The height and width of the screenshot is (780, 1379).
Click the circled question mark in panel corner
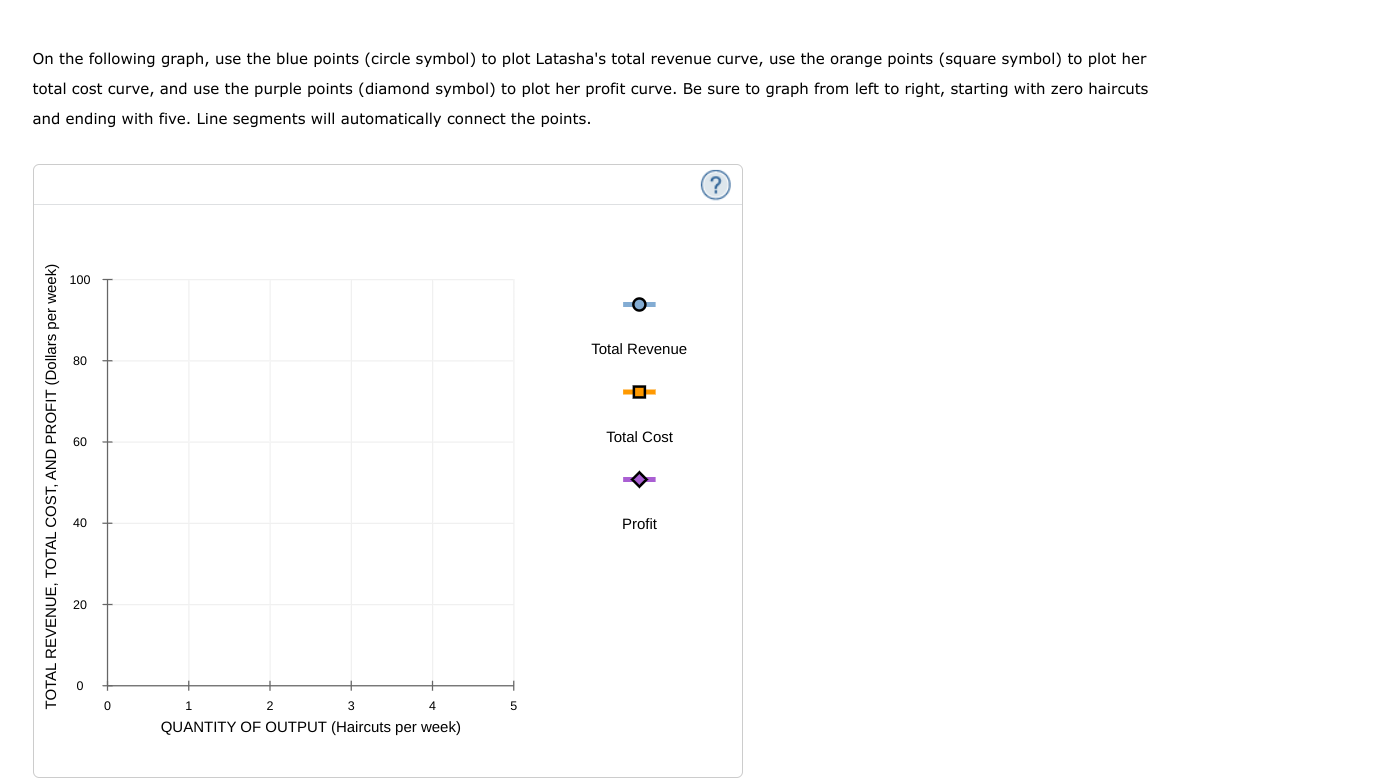coord(715,185)
